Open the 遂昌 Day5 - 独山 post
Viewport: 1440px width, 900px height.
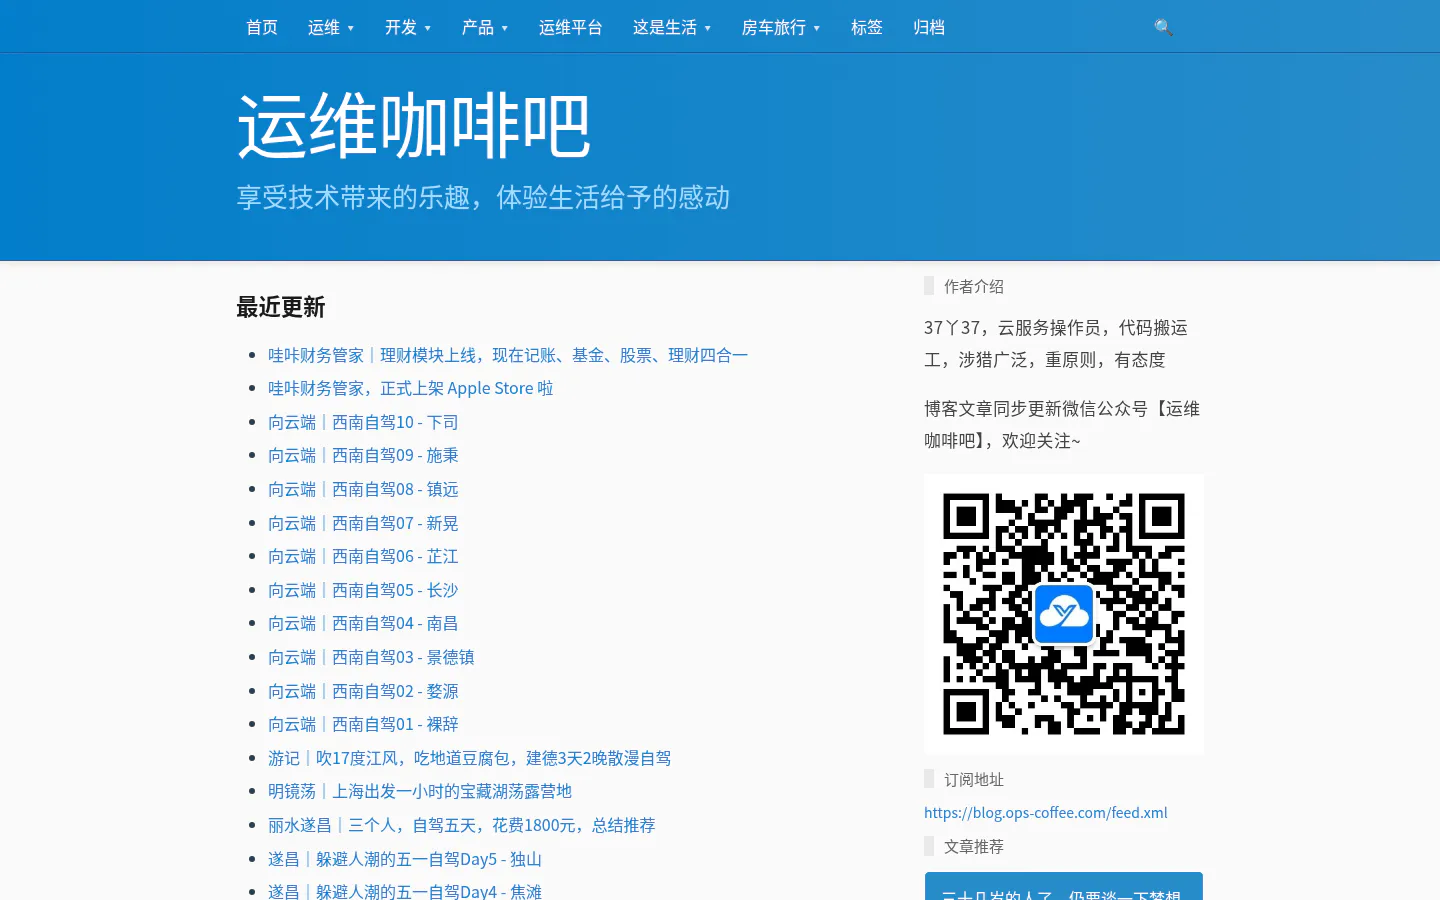(x=405, y=859)
